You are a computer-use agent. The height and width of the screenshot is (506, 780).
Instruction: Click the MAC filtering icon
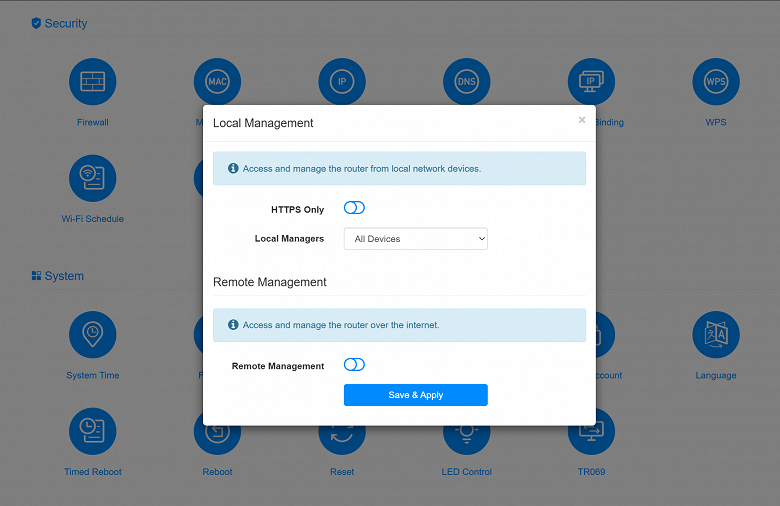pyautogui.click(x=217, y=81)
